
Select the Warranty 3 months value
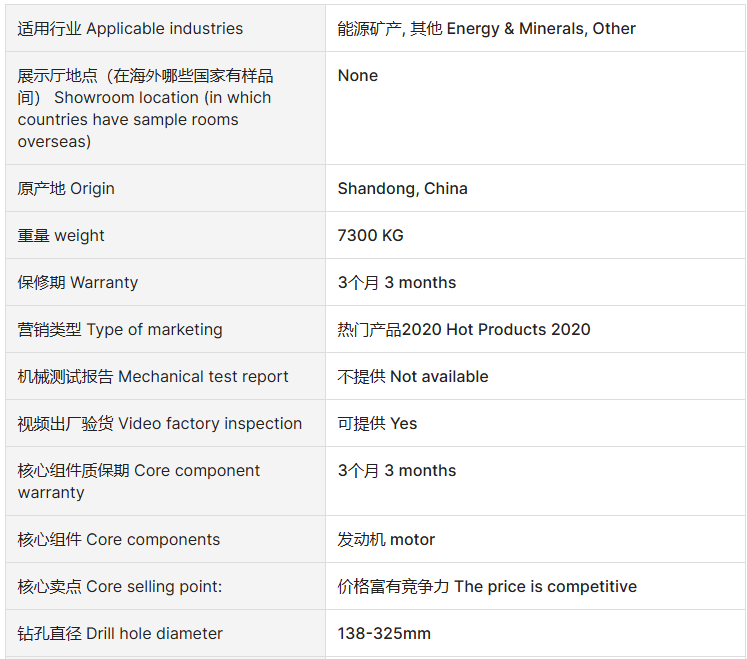[x=397, y=282]
